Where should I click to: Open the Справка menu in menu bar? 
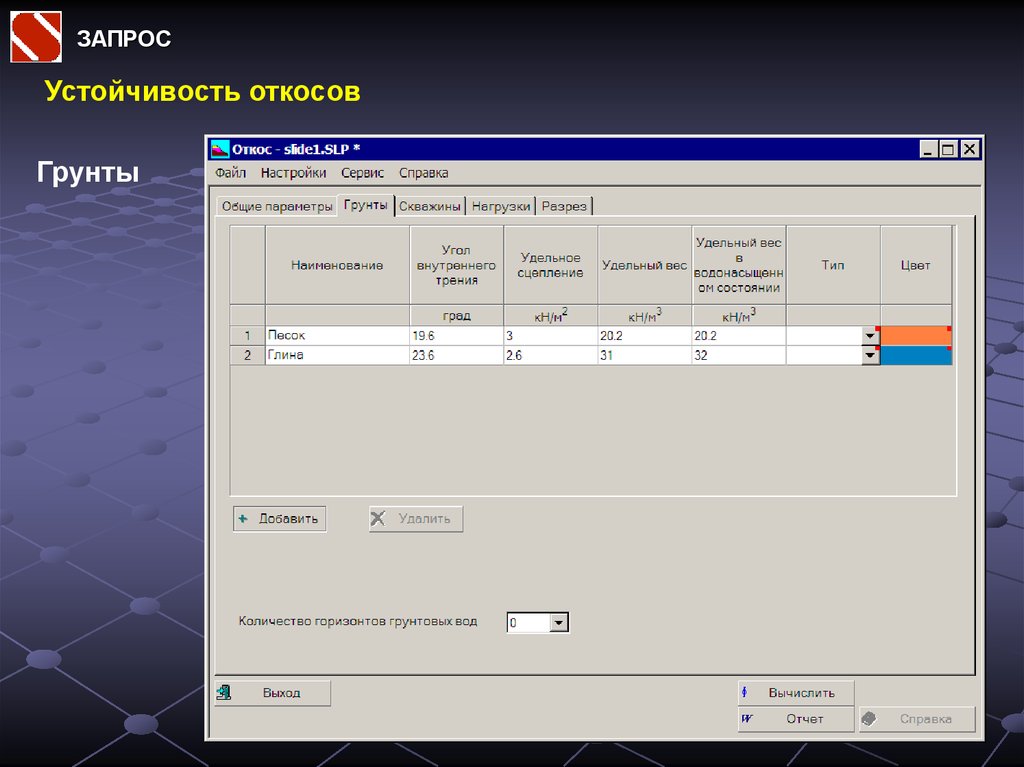click(423, 173)
